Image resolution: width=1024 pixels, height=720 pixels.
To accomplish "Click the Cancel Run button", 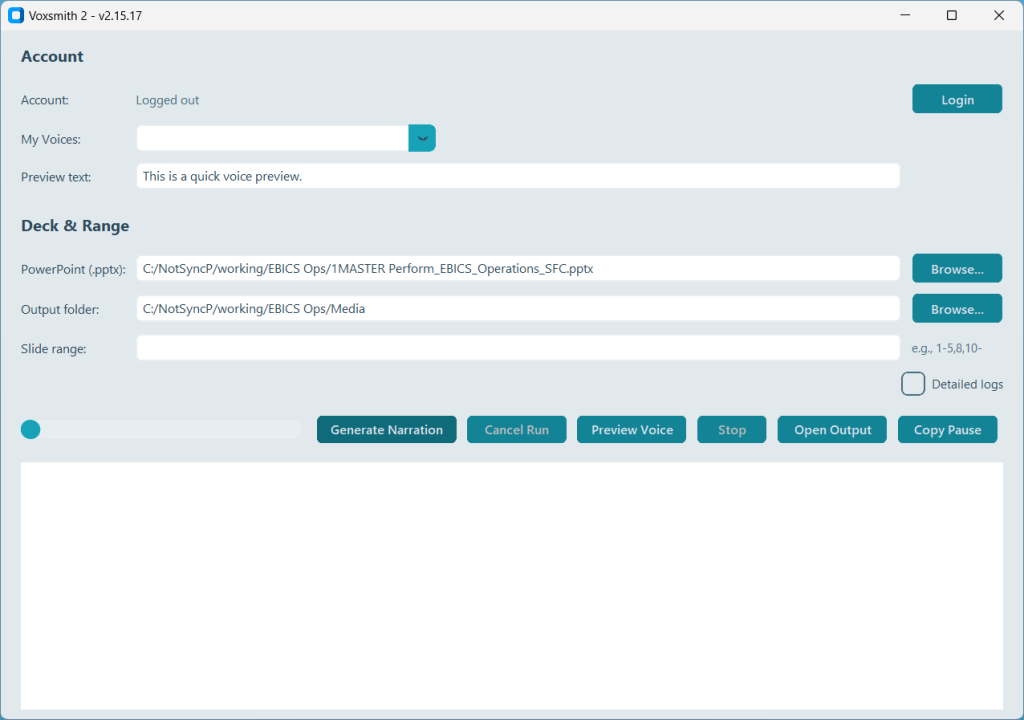I will [517, 429].
